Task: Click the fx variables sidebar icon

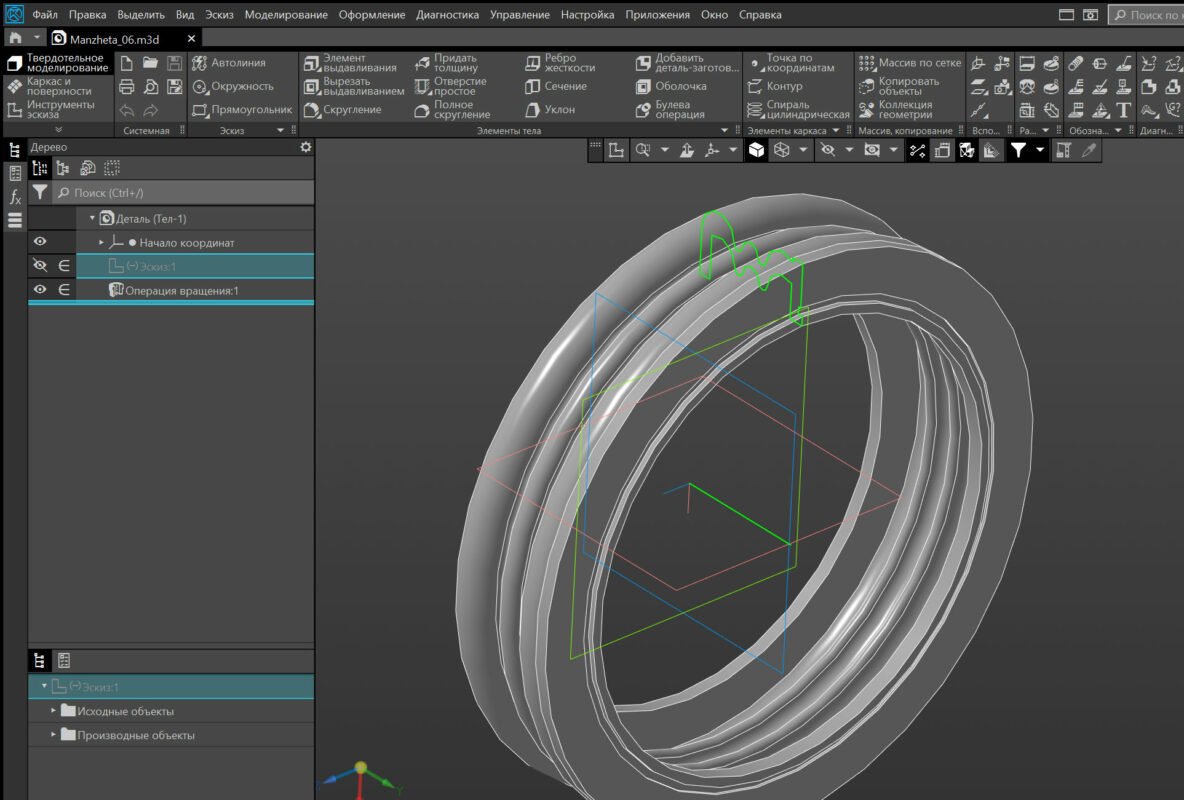Action: (14, 197)
